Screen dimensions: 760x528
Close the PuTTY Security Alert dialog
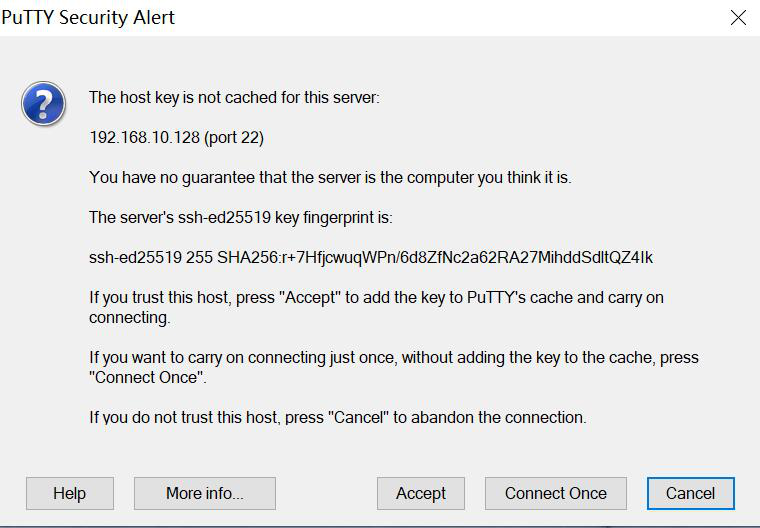click(738, 18)
